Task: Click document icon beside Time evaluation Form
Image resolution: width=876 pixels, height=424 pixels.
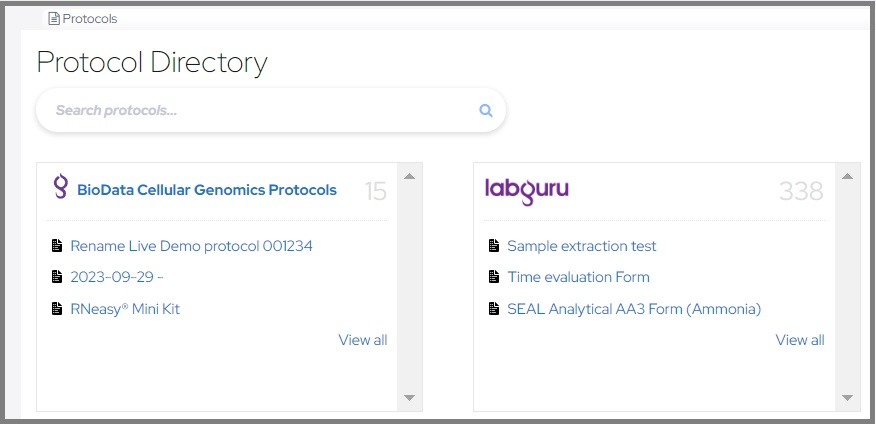Action: click(493, 277)
